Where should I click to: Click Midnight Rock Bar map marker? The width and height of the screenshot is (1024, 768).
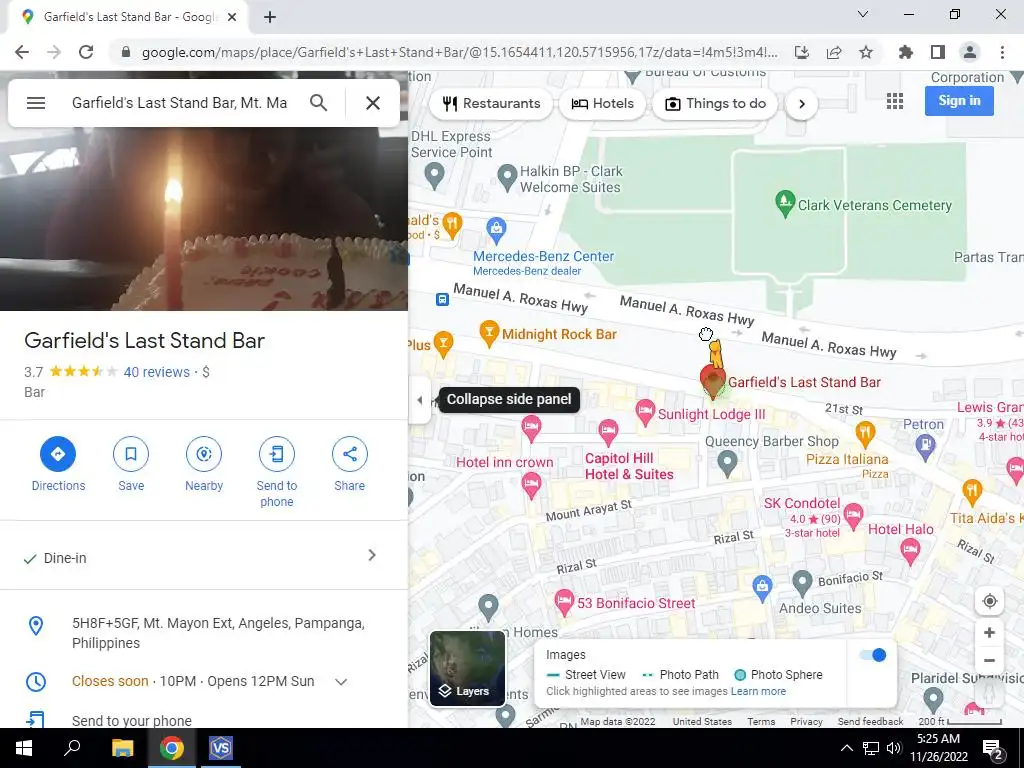click(x=489, y=333)
